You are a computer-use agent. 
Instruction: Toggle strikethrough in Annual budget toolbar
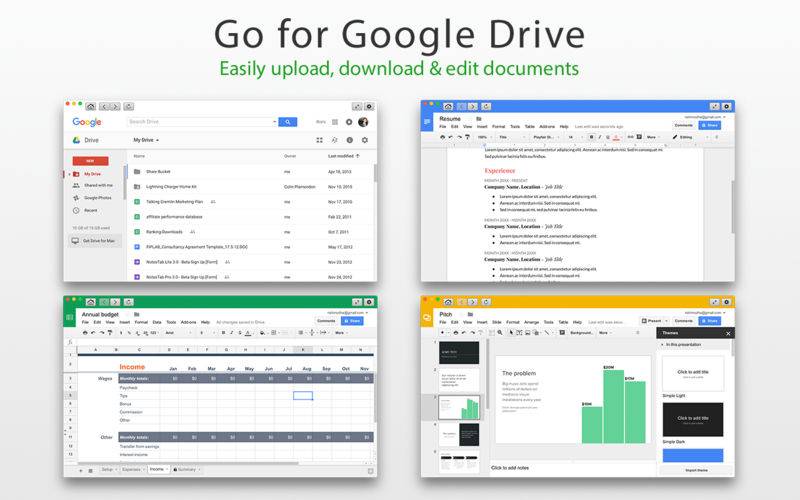pyautogui.click(x=240, y=333)
